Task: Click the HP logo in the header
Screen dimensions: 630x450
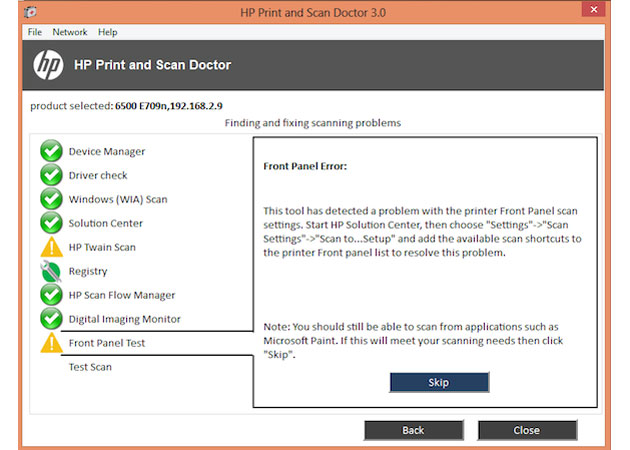Action: pyautogui.click(x=48, y=65)
